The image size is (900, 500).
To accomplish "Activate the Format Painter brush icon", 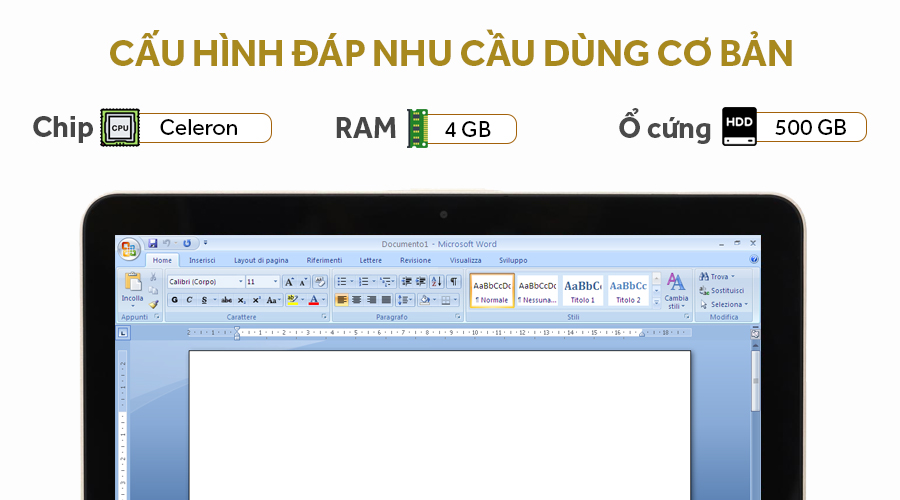I will click(x=153, y=304).
